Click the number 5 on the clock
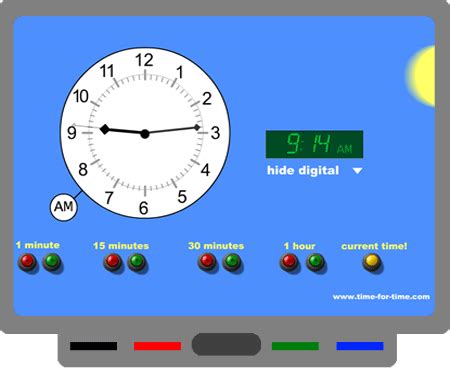 pyautogui.click(x=182, y=197)
